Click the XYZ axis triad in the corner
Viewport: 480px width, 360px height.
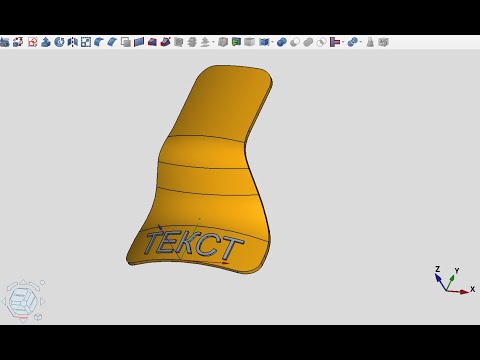tap(454, 280)
